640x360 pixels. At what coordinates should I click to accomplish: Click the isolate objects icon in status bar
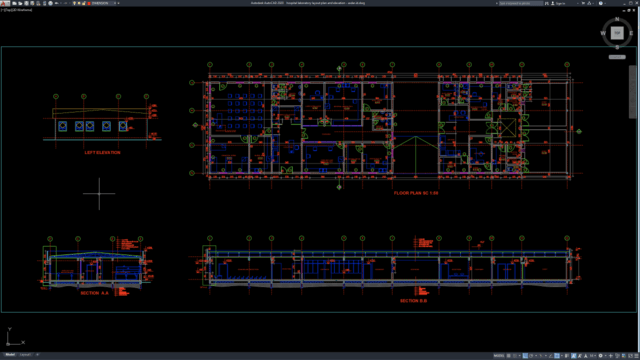[x=617, y=356]
